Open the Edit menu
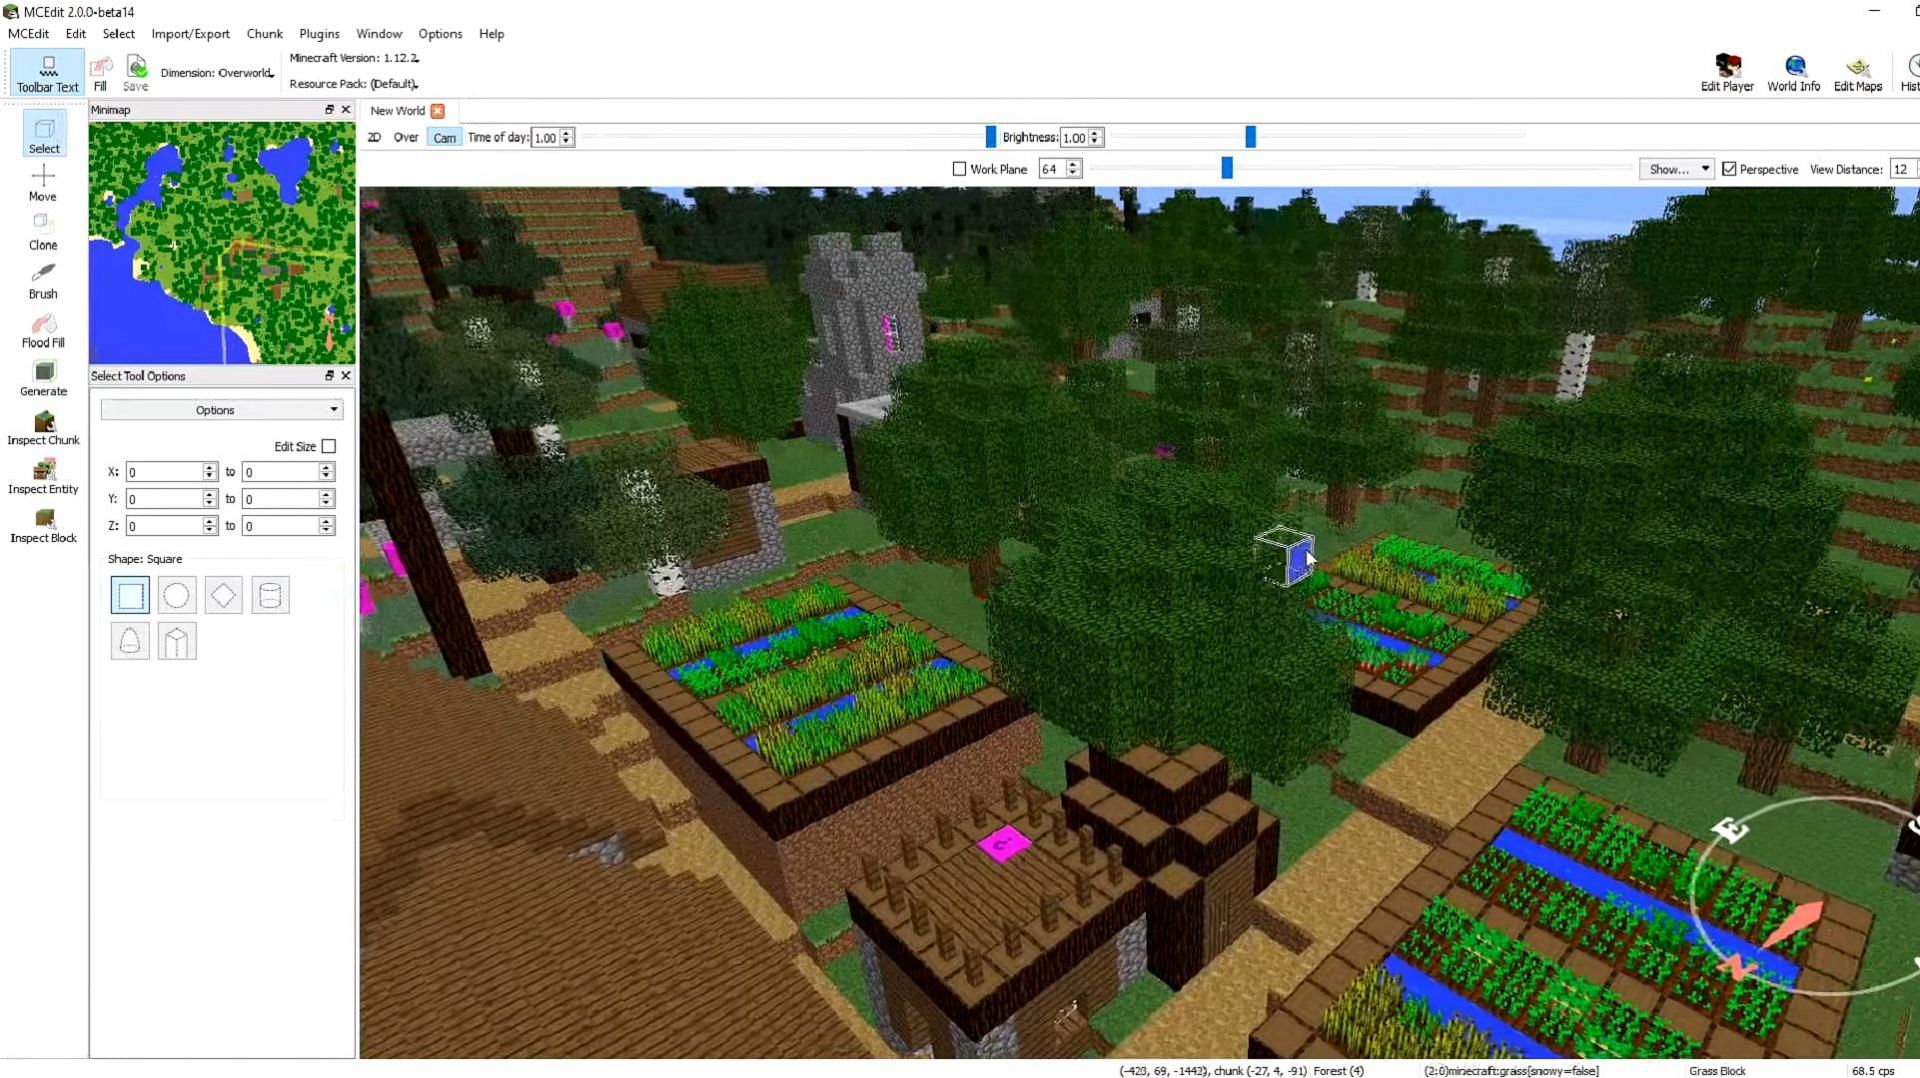The width and height of the screenshot is (1920, 1078). 76,33
